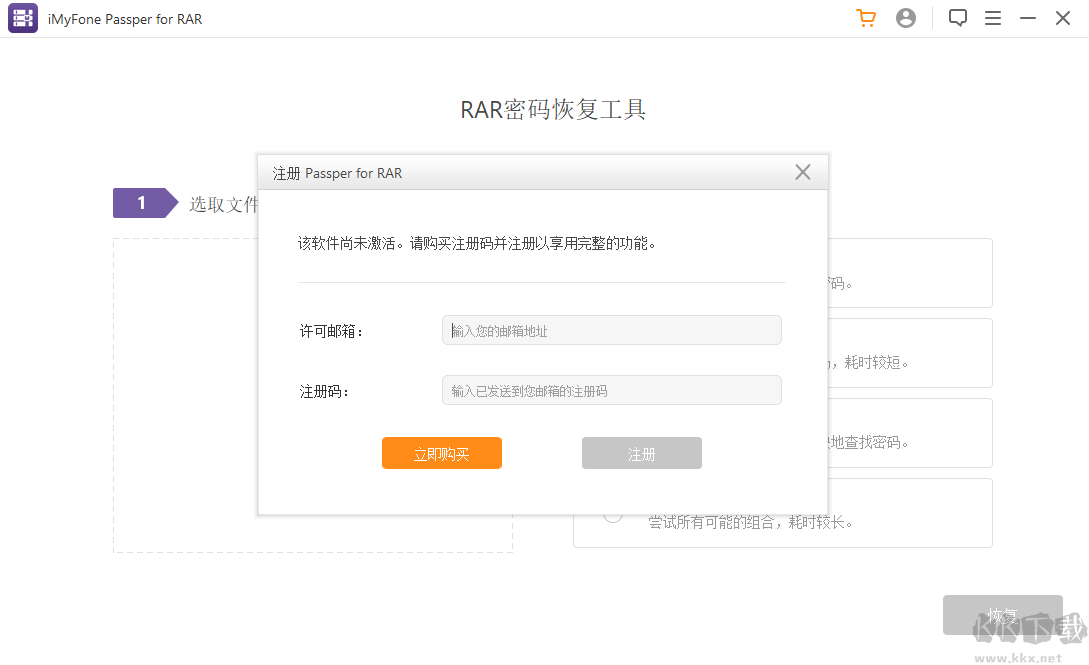Close the 注册 Passper for RAR dialog
Viewport: 1089px width, 665px height.
803,172
